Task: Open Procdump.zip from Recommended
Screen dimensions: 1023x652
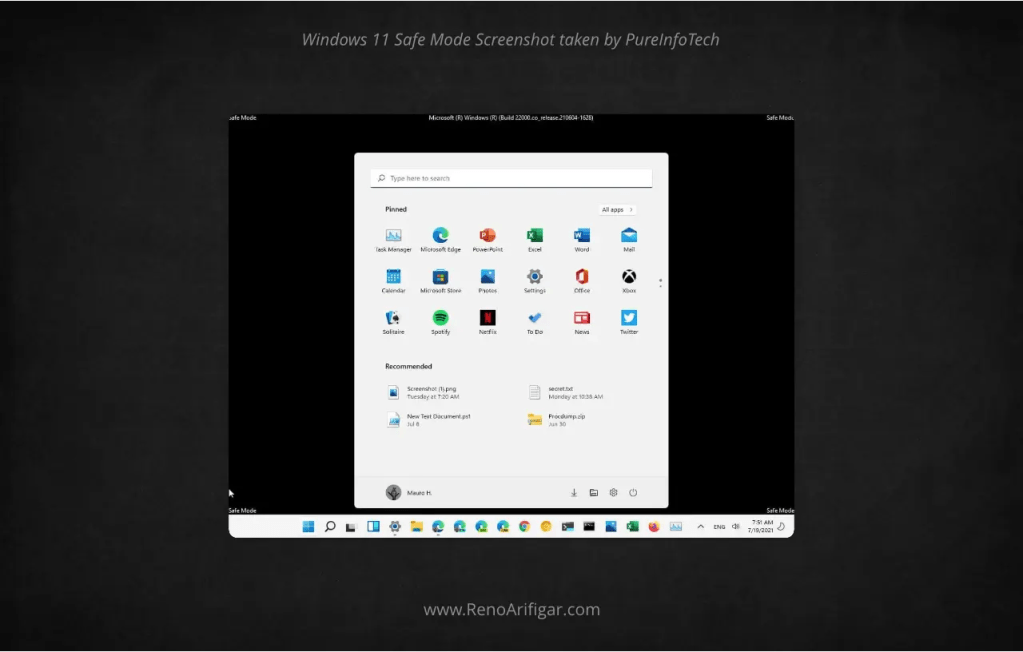Action: pos(565,418)
